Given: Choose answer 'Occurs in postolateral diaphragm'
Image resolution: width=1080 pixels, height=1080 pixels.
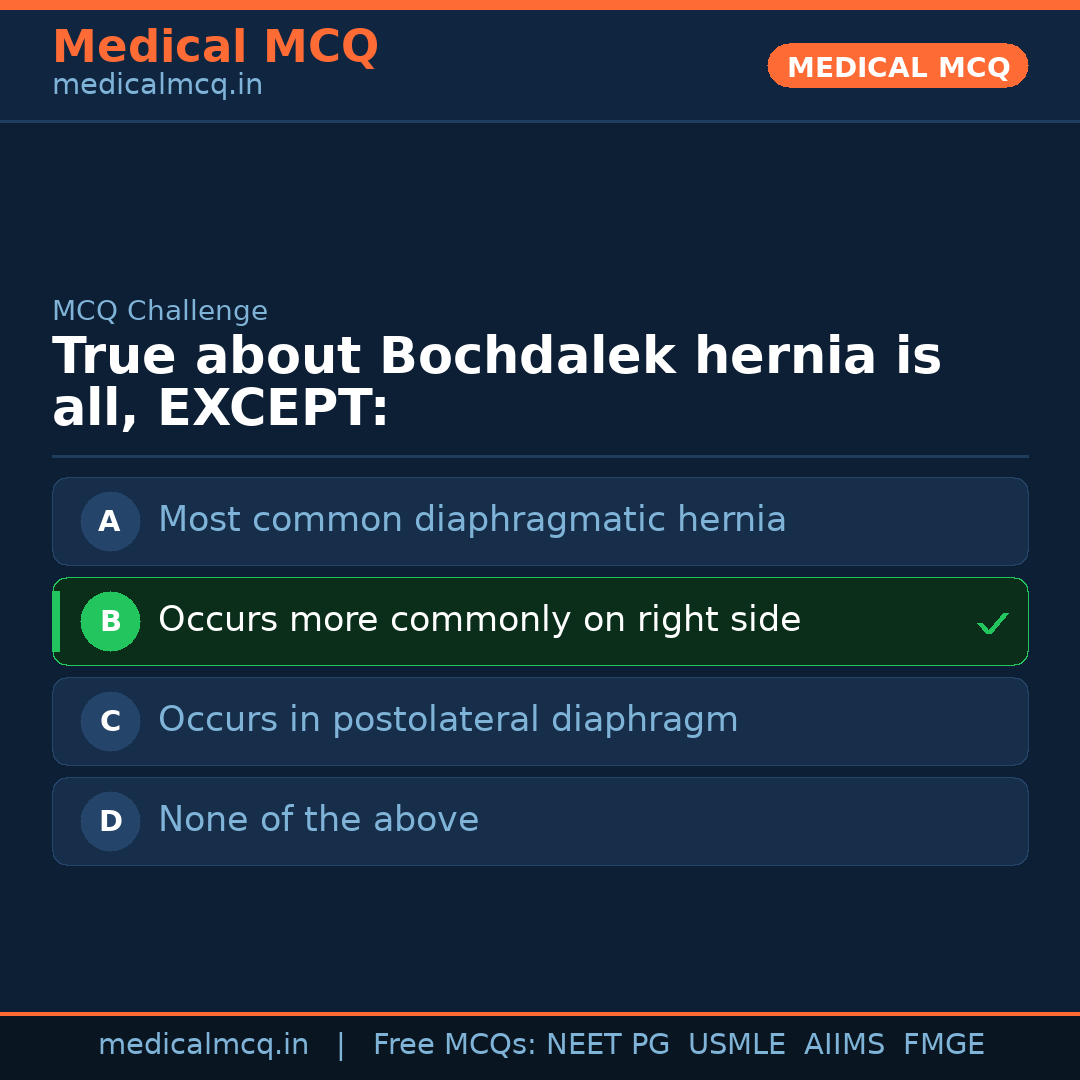Looking at the screenshot, I should point(448,720).
